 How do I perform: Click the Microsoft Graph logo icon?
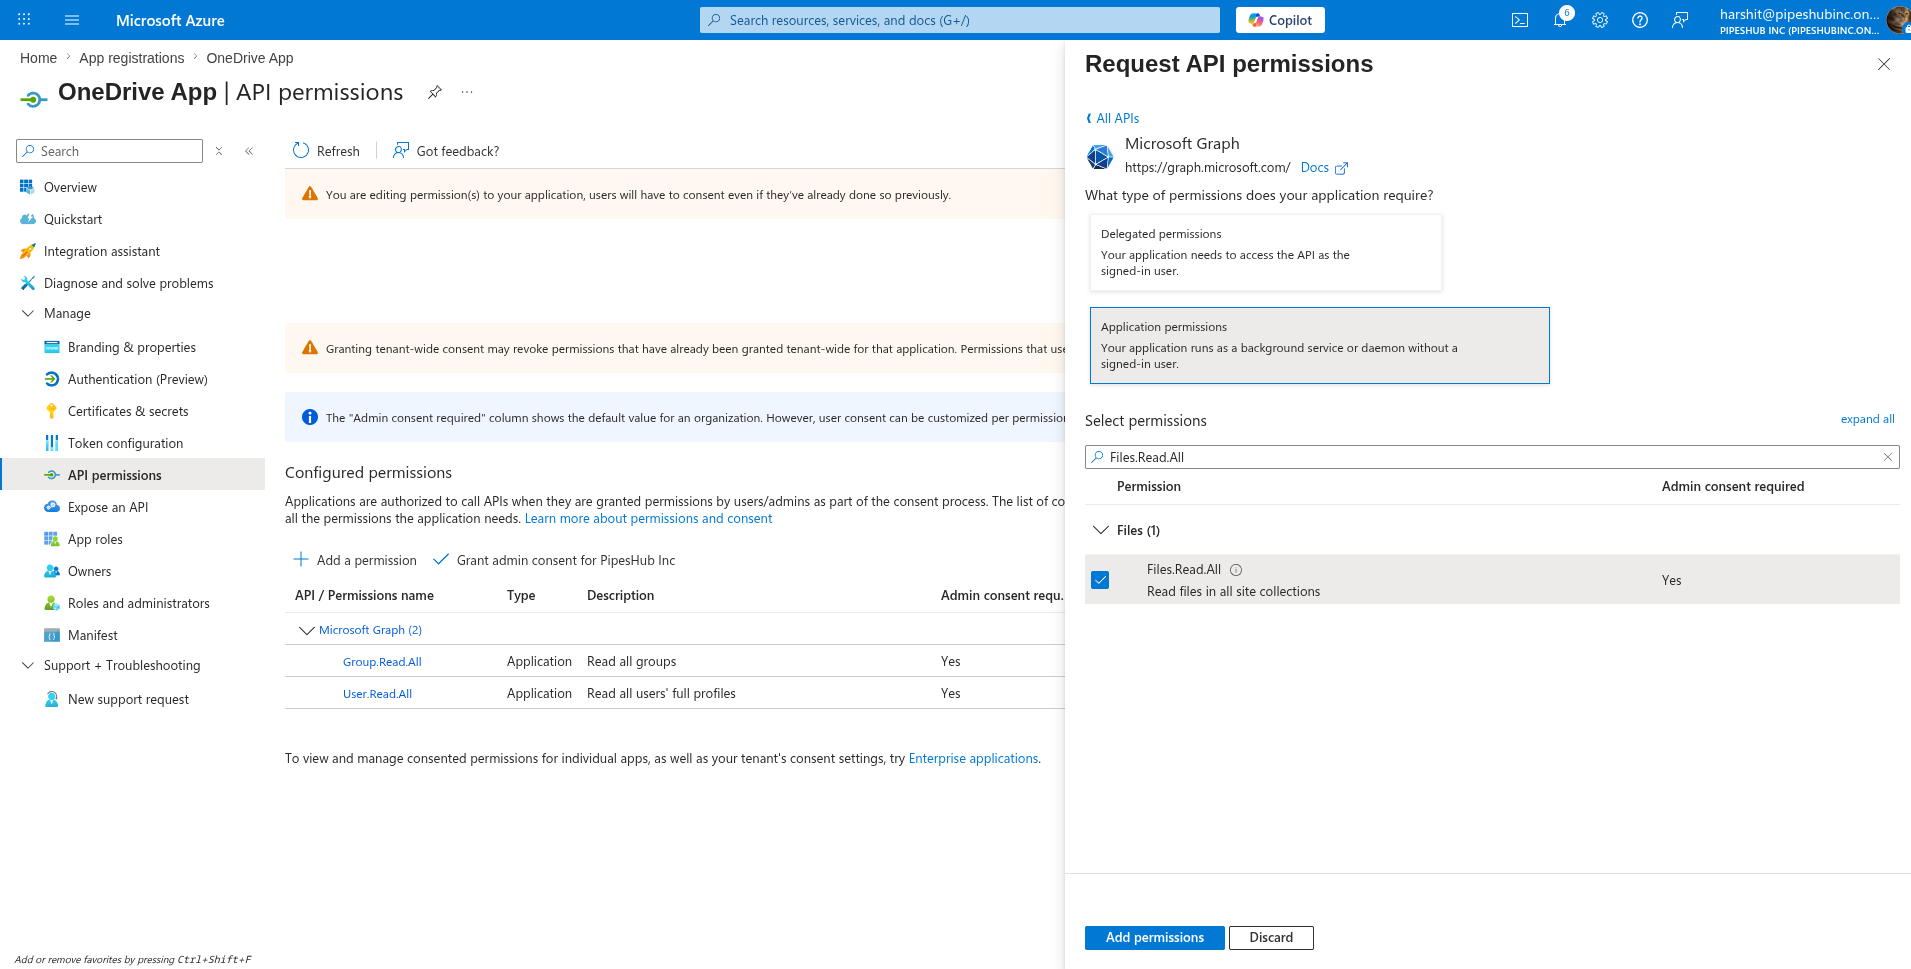[1100, 156]
